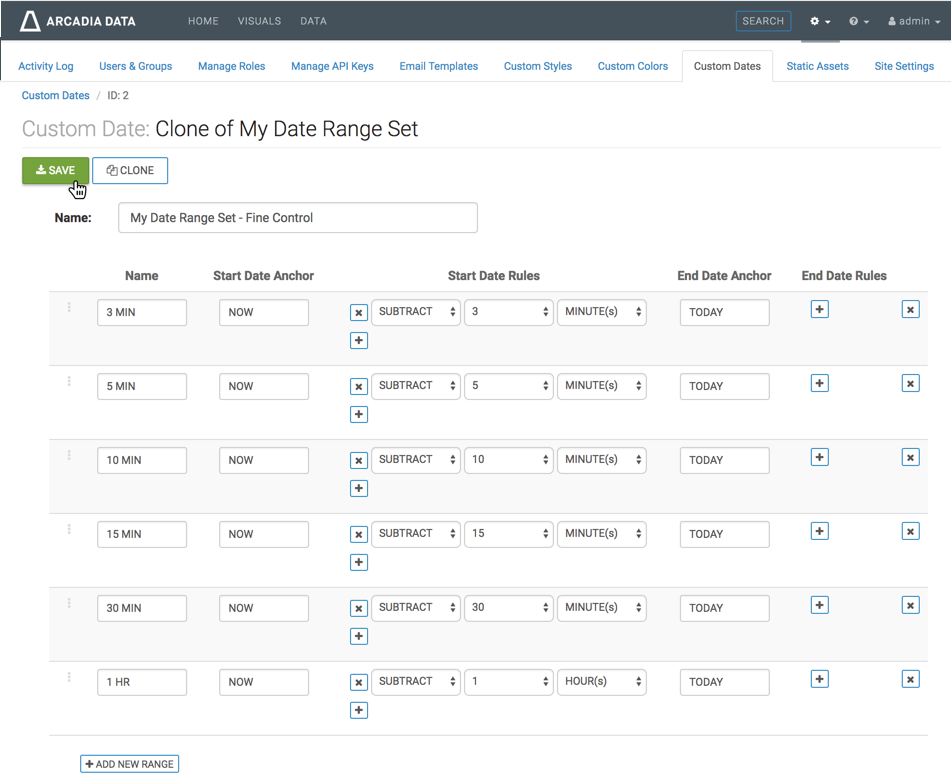
Task: Switch to the Custom Colors tab
Action: 632,66
